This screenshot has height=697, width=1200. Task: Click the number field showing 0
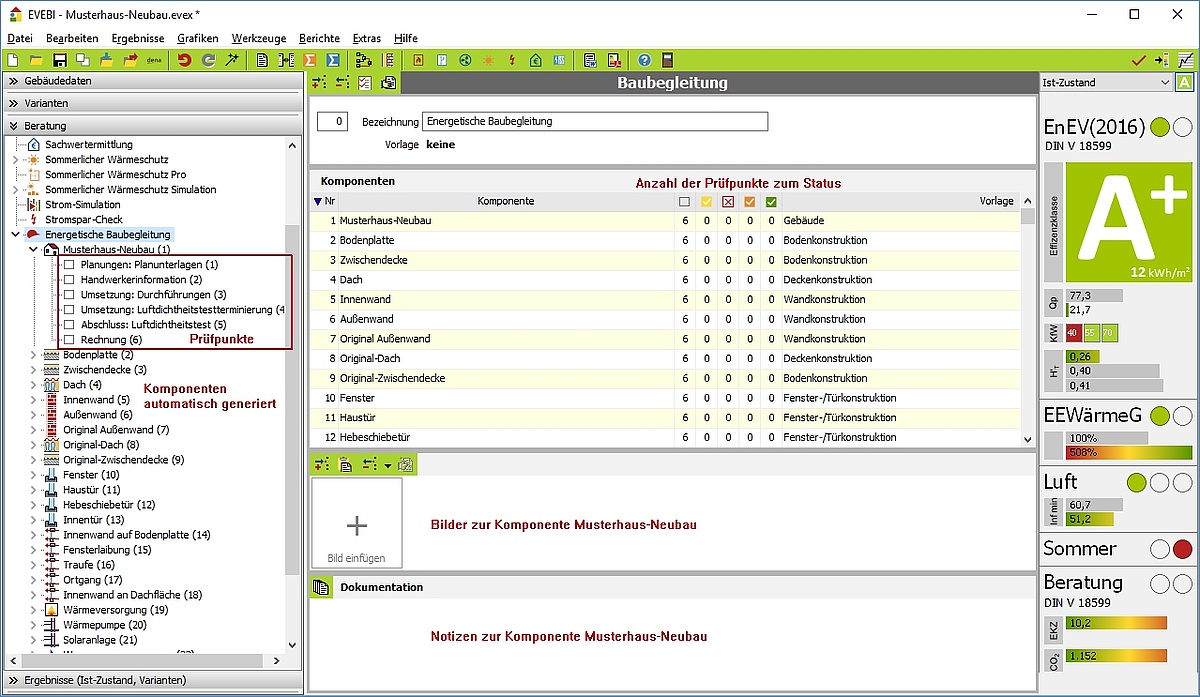click(x=332, y=121)
